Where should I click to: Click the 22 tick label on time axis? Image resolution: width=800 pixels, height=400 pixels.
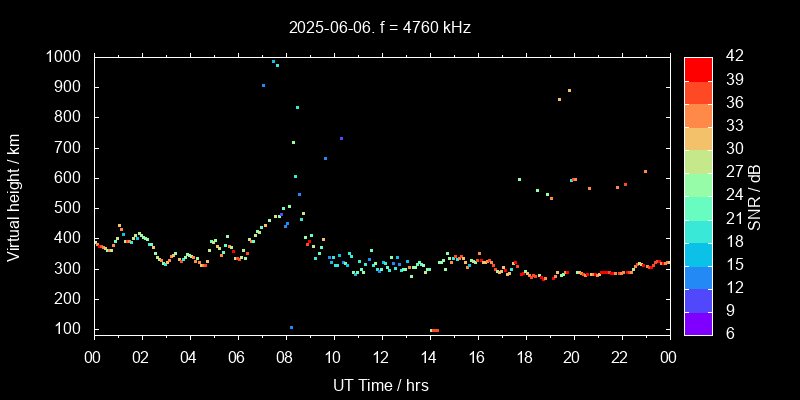tap(620, 358)
